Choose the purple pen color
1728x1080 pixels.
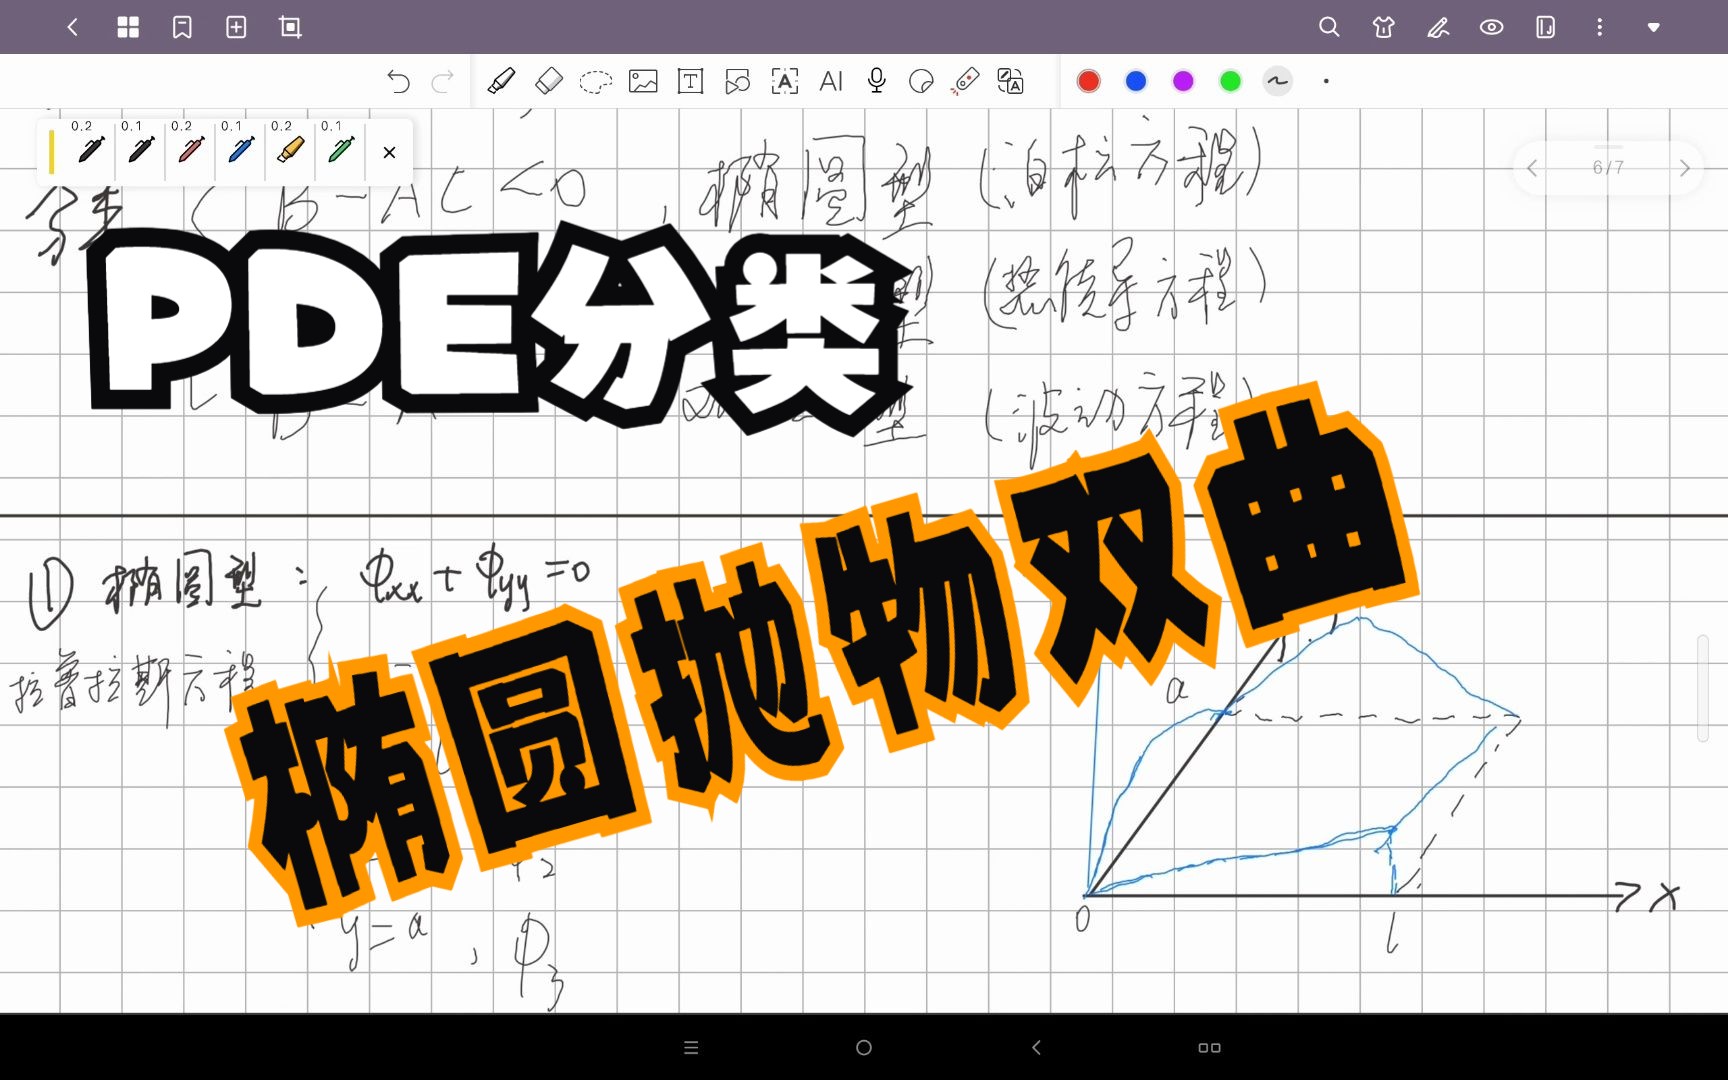1183,81
